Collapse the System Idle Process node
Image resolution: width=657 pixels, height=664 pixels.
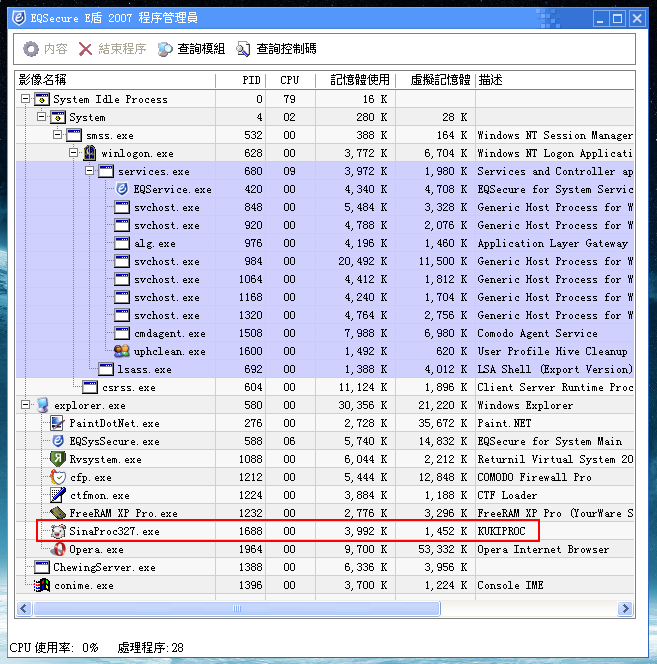click(26, 99)
